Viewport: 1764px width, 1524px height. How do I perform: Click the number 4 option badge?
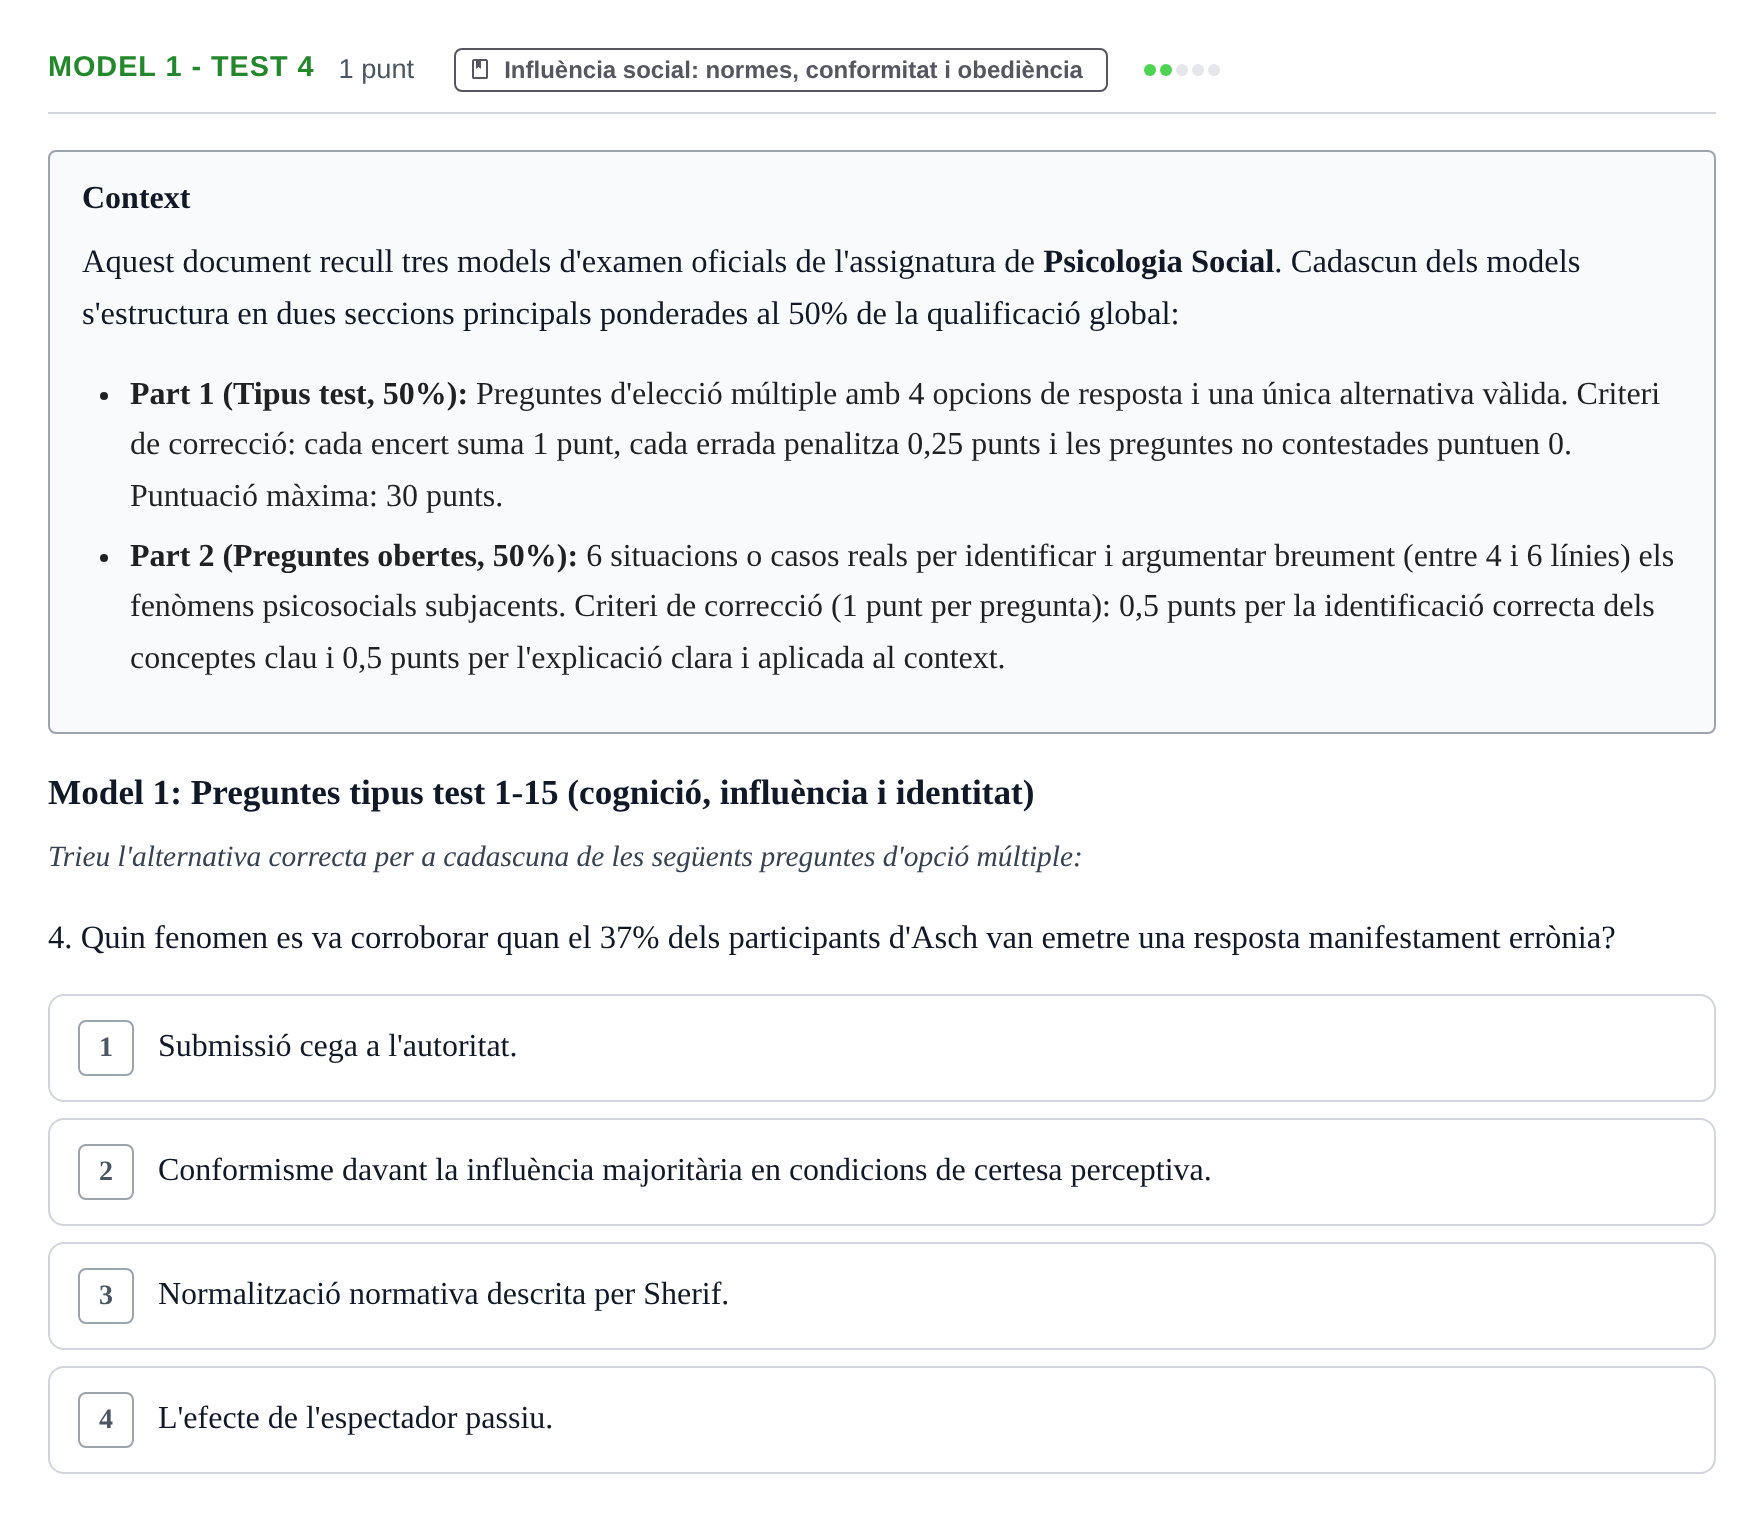(106, 1420)
